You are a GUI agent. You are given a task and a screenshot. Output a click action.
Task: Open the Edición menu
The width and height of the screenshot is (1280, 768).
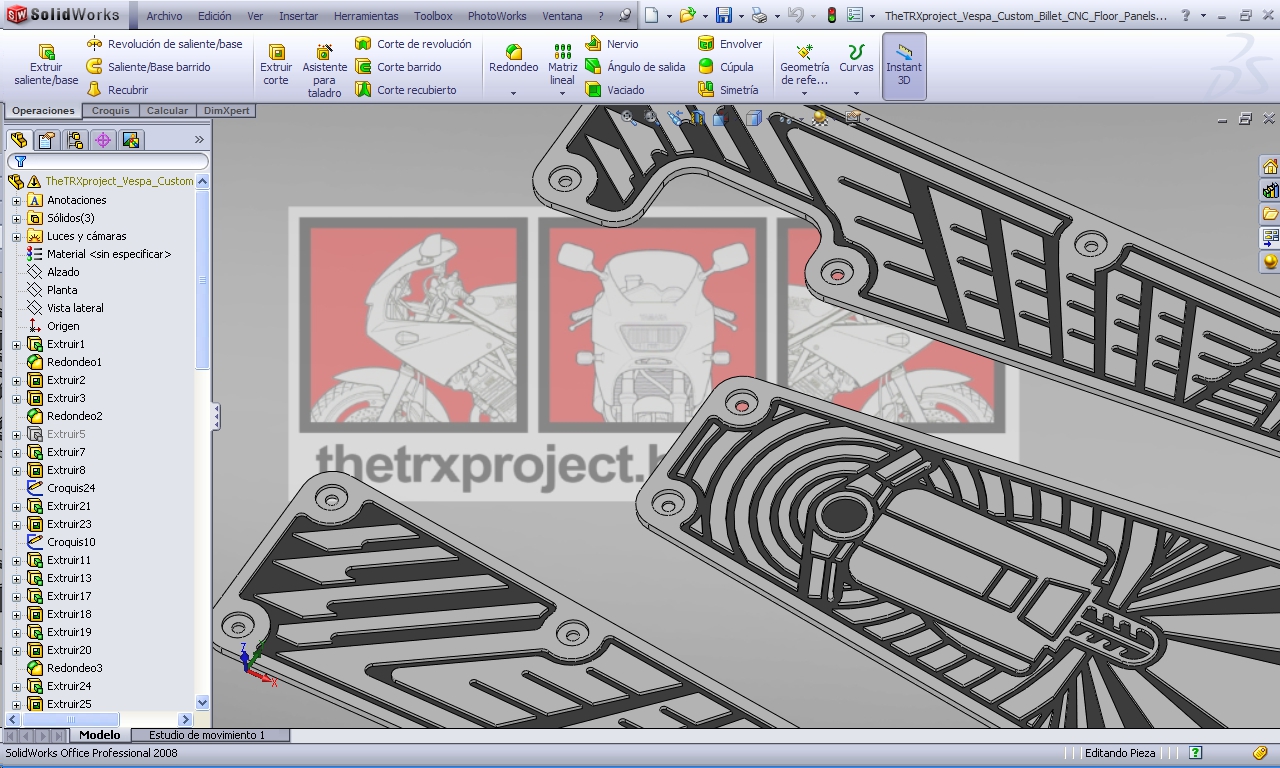click(x=214, y=16)
